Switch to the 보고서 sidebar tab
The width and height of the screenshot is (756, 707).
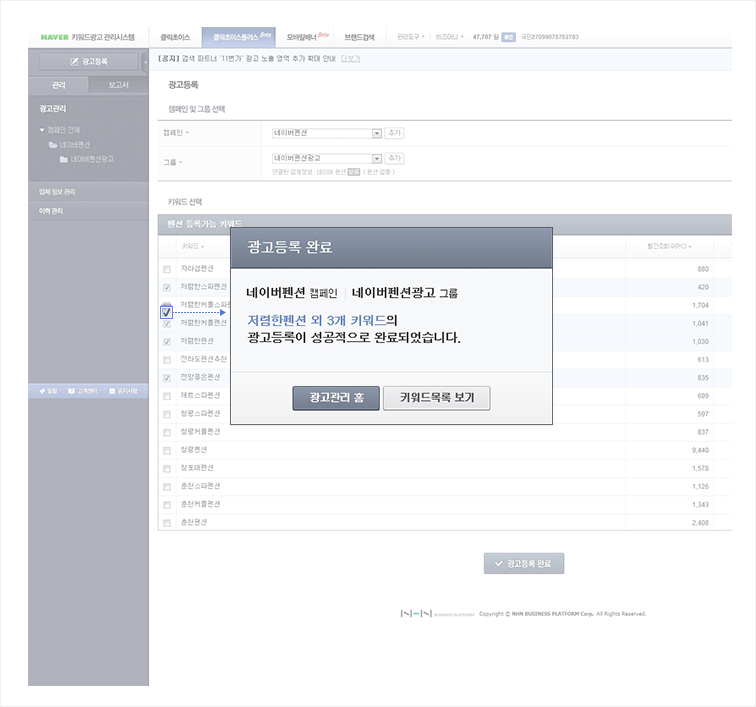click(119, 85)
